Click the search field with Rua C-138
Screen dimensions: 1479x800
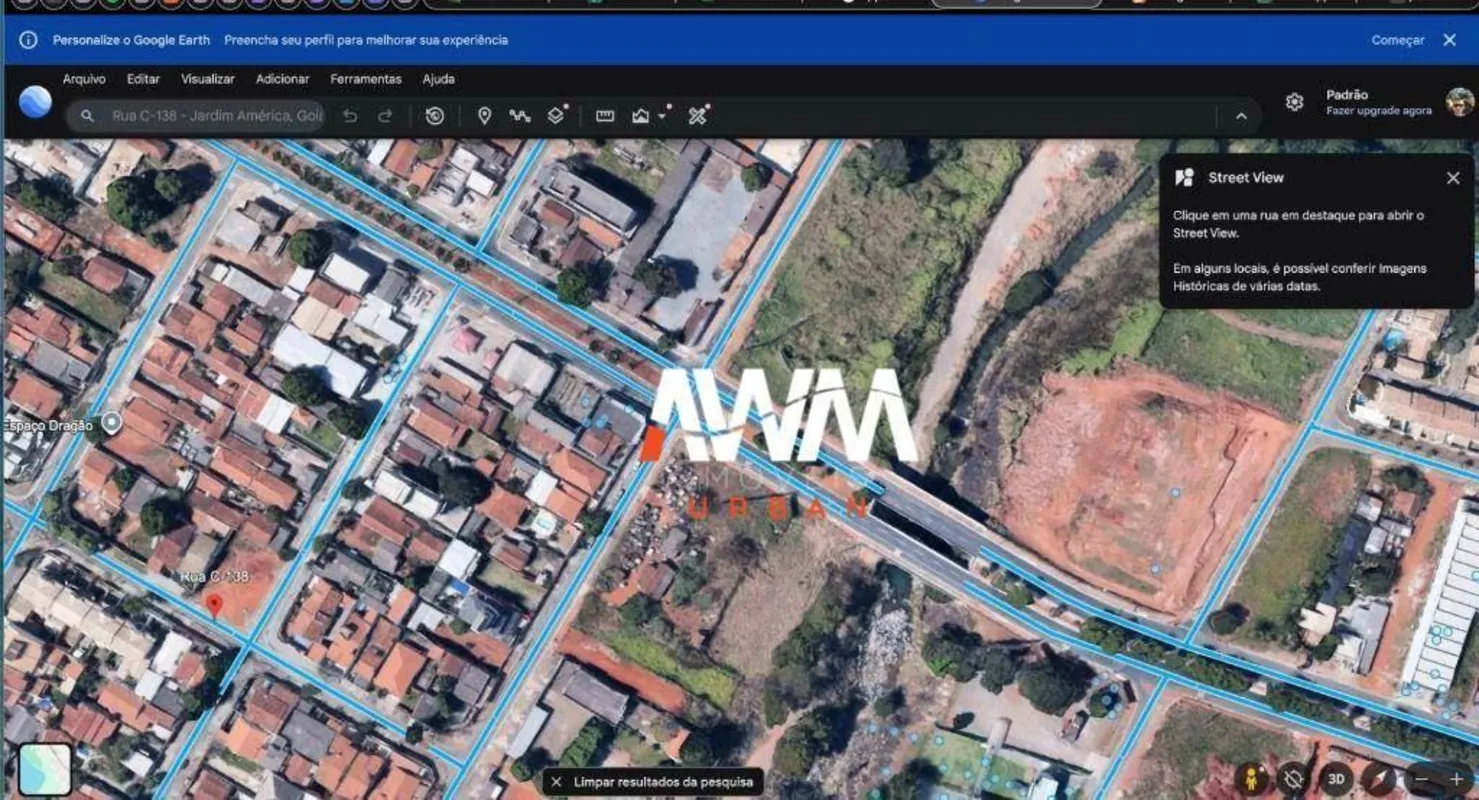pyautogui.click(x=196, y=116)
